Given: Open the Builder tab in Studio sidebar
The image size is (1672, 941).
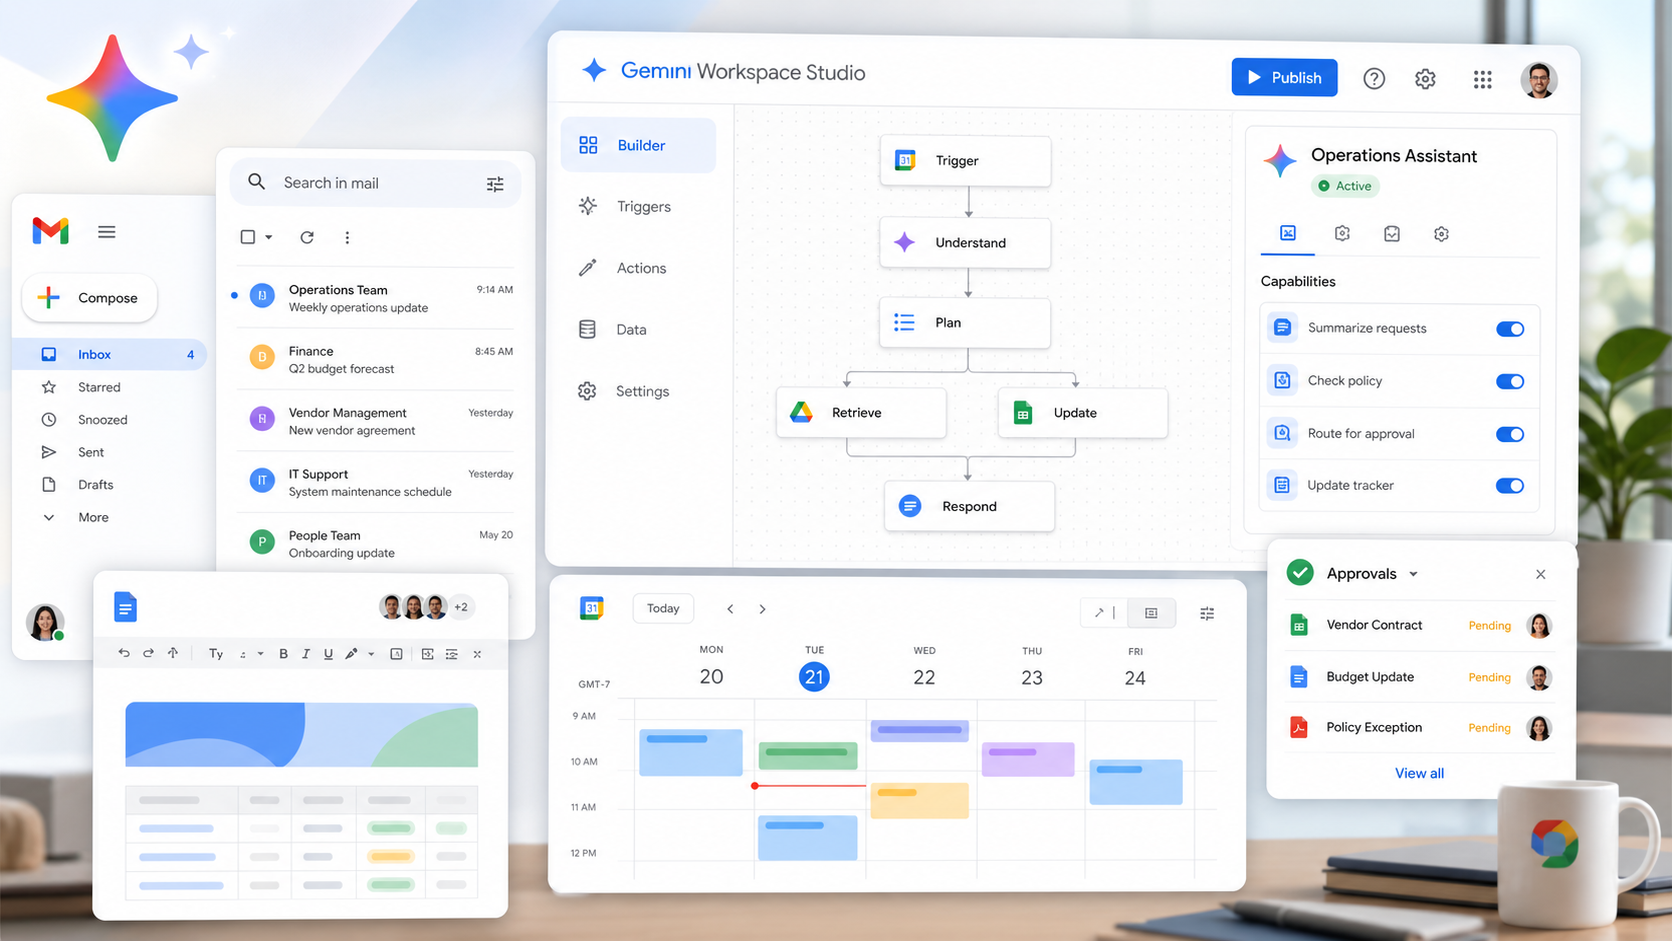Looking at the screenshot, I should (638, 145).
